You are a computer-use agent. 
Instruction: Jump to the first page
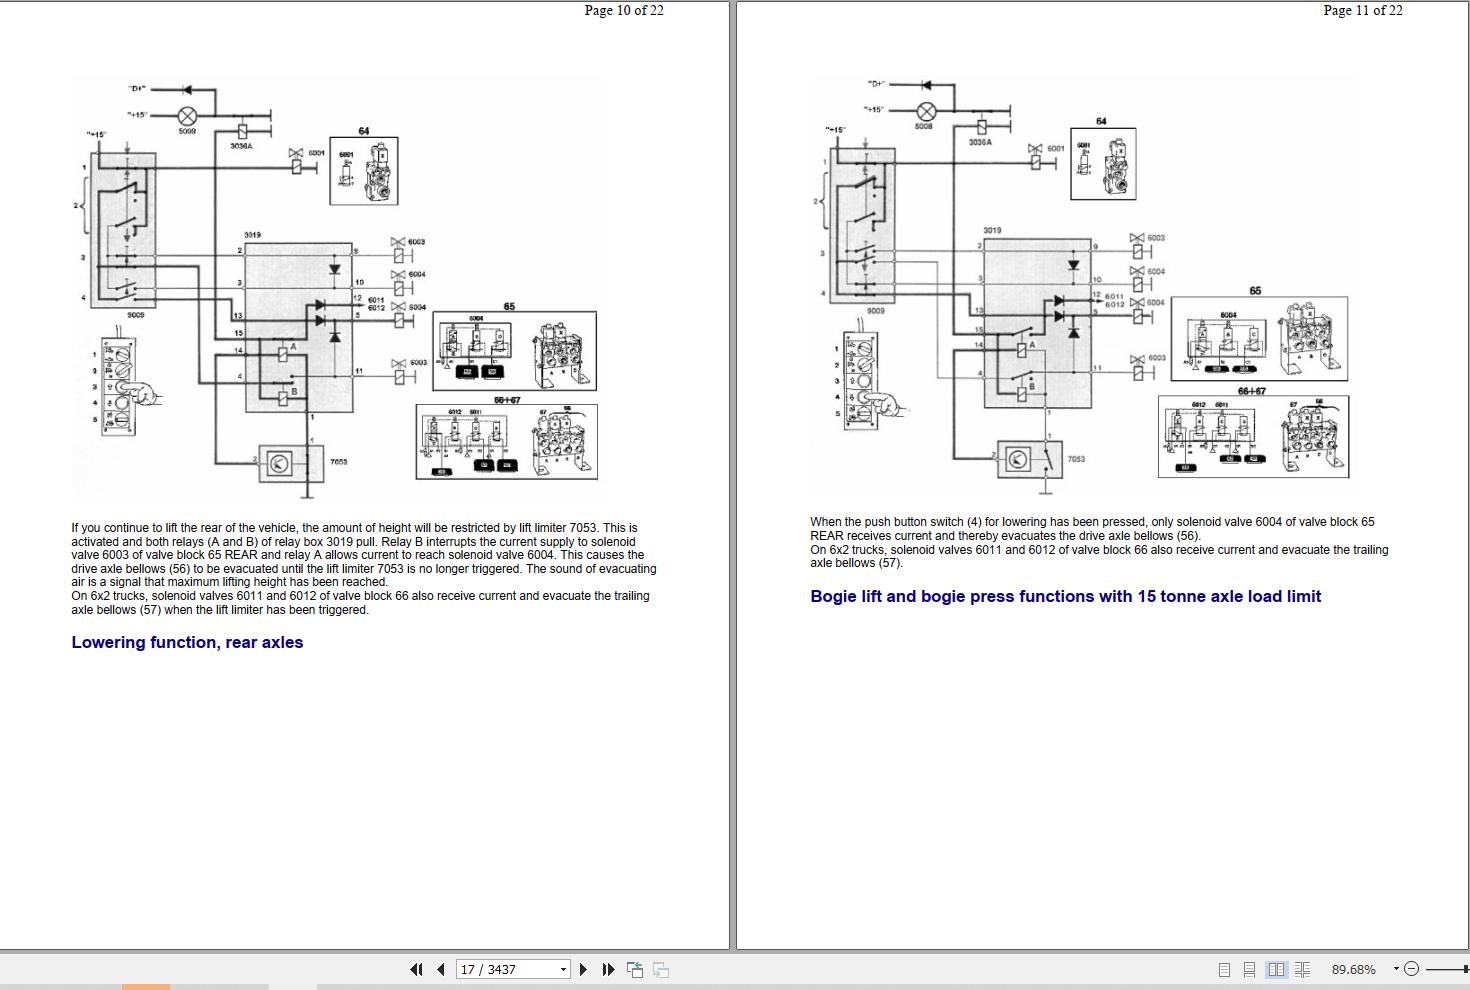pos(416,969)
